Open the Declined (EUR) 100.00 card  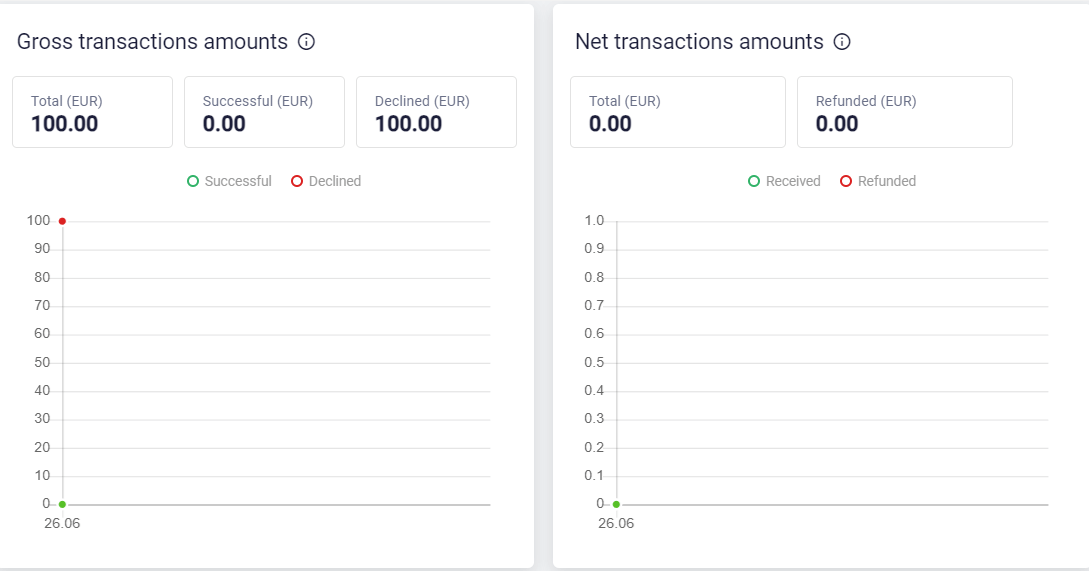pyautogui.click(x=436, y=112)
